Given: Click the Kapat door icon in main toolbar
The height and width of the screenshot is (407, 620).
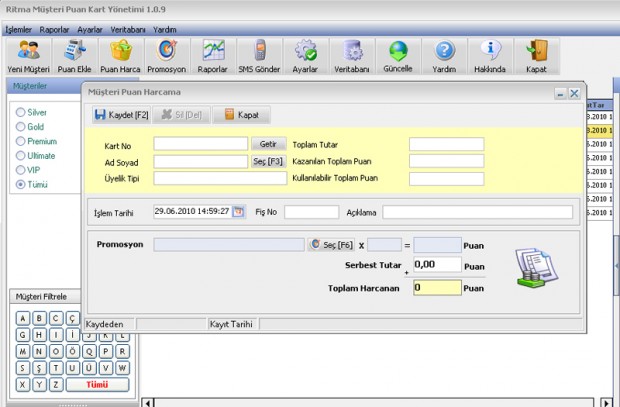Looking at the screenshot, I should (x=536, y=57).
